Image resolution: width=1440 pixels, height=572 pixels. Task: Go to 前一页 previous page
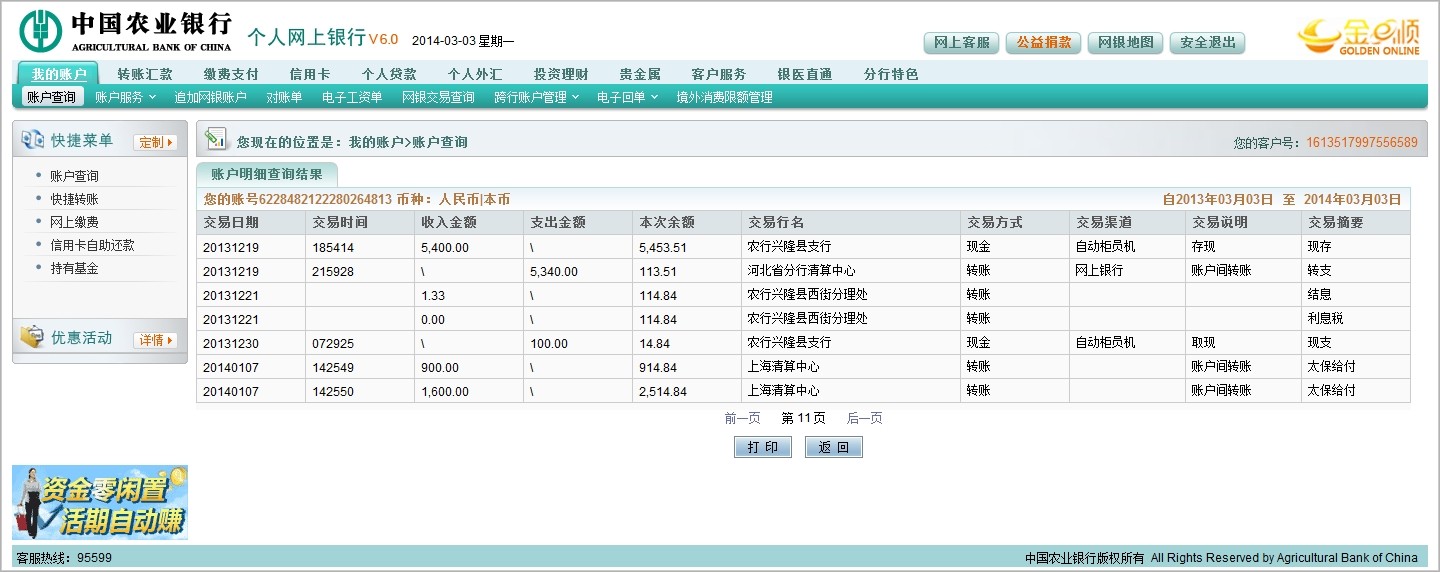(742, 418)
